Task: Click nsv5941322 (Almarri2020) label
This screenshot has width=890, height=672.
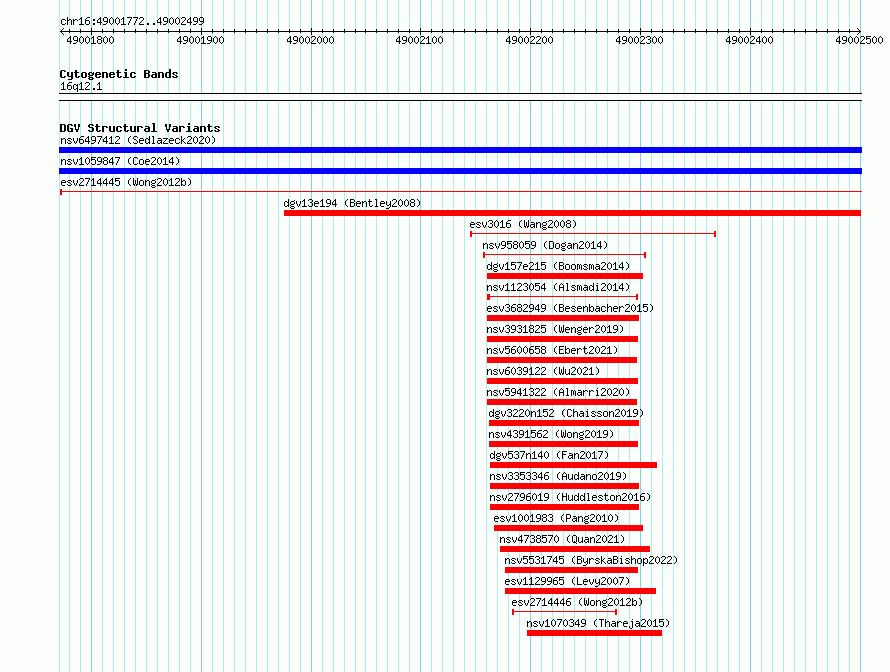Action: 558,392
